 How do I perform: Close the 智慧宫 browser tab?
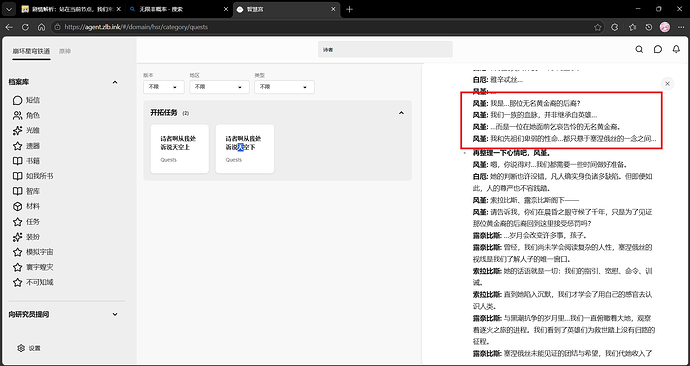tap(333, 9)
